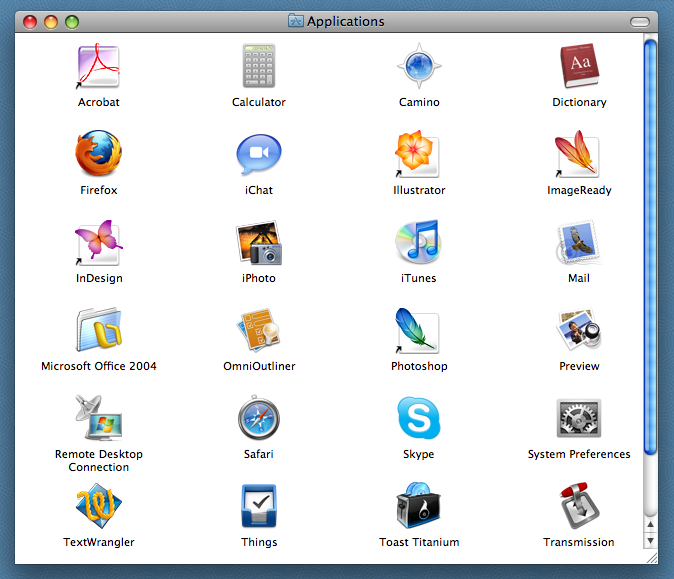Select the iTunes music disc icon
674x579 pixels.
coord(418,243)
